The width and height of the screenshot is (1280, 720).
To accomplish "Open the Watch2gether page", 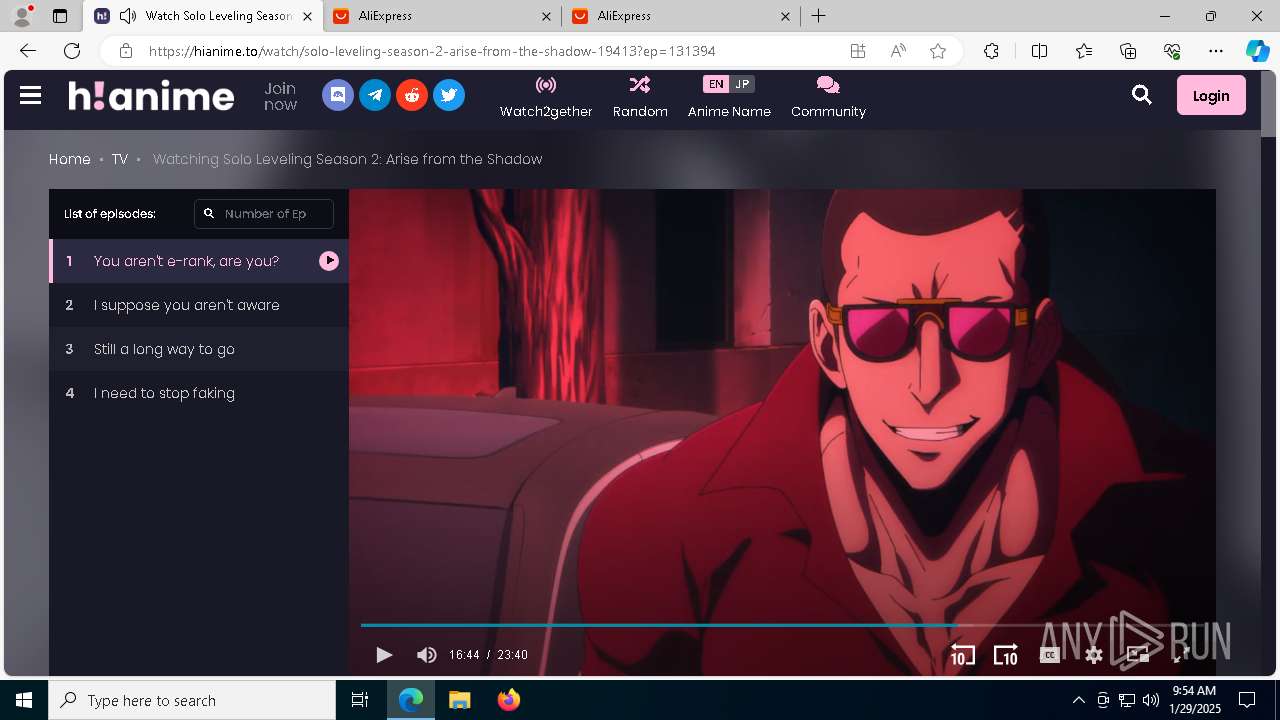I will click(x=546, y=97).
